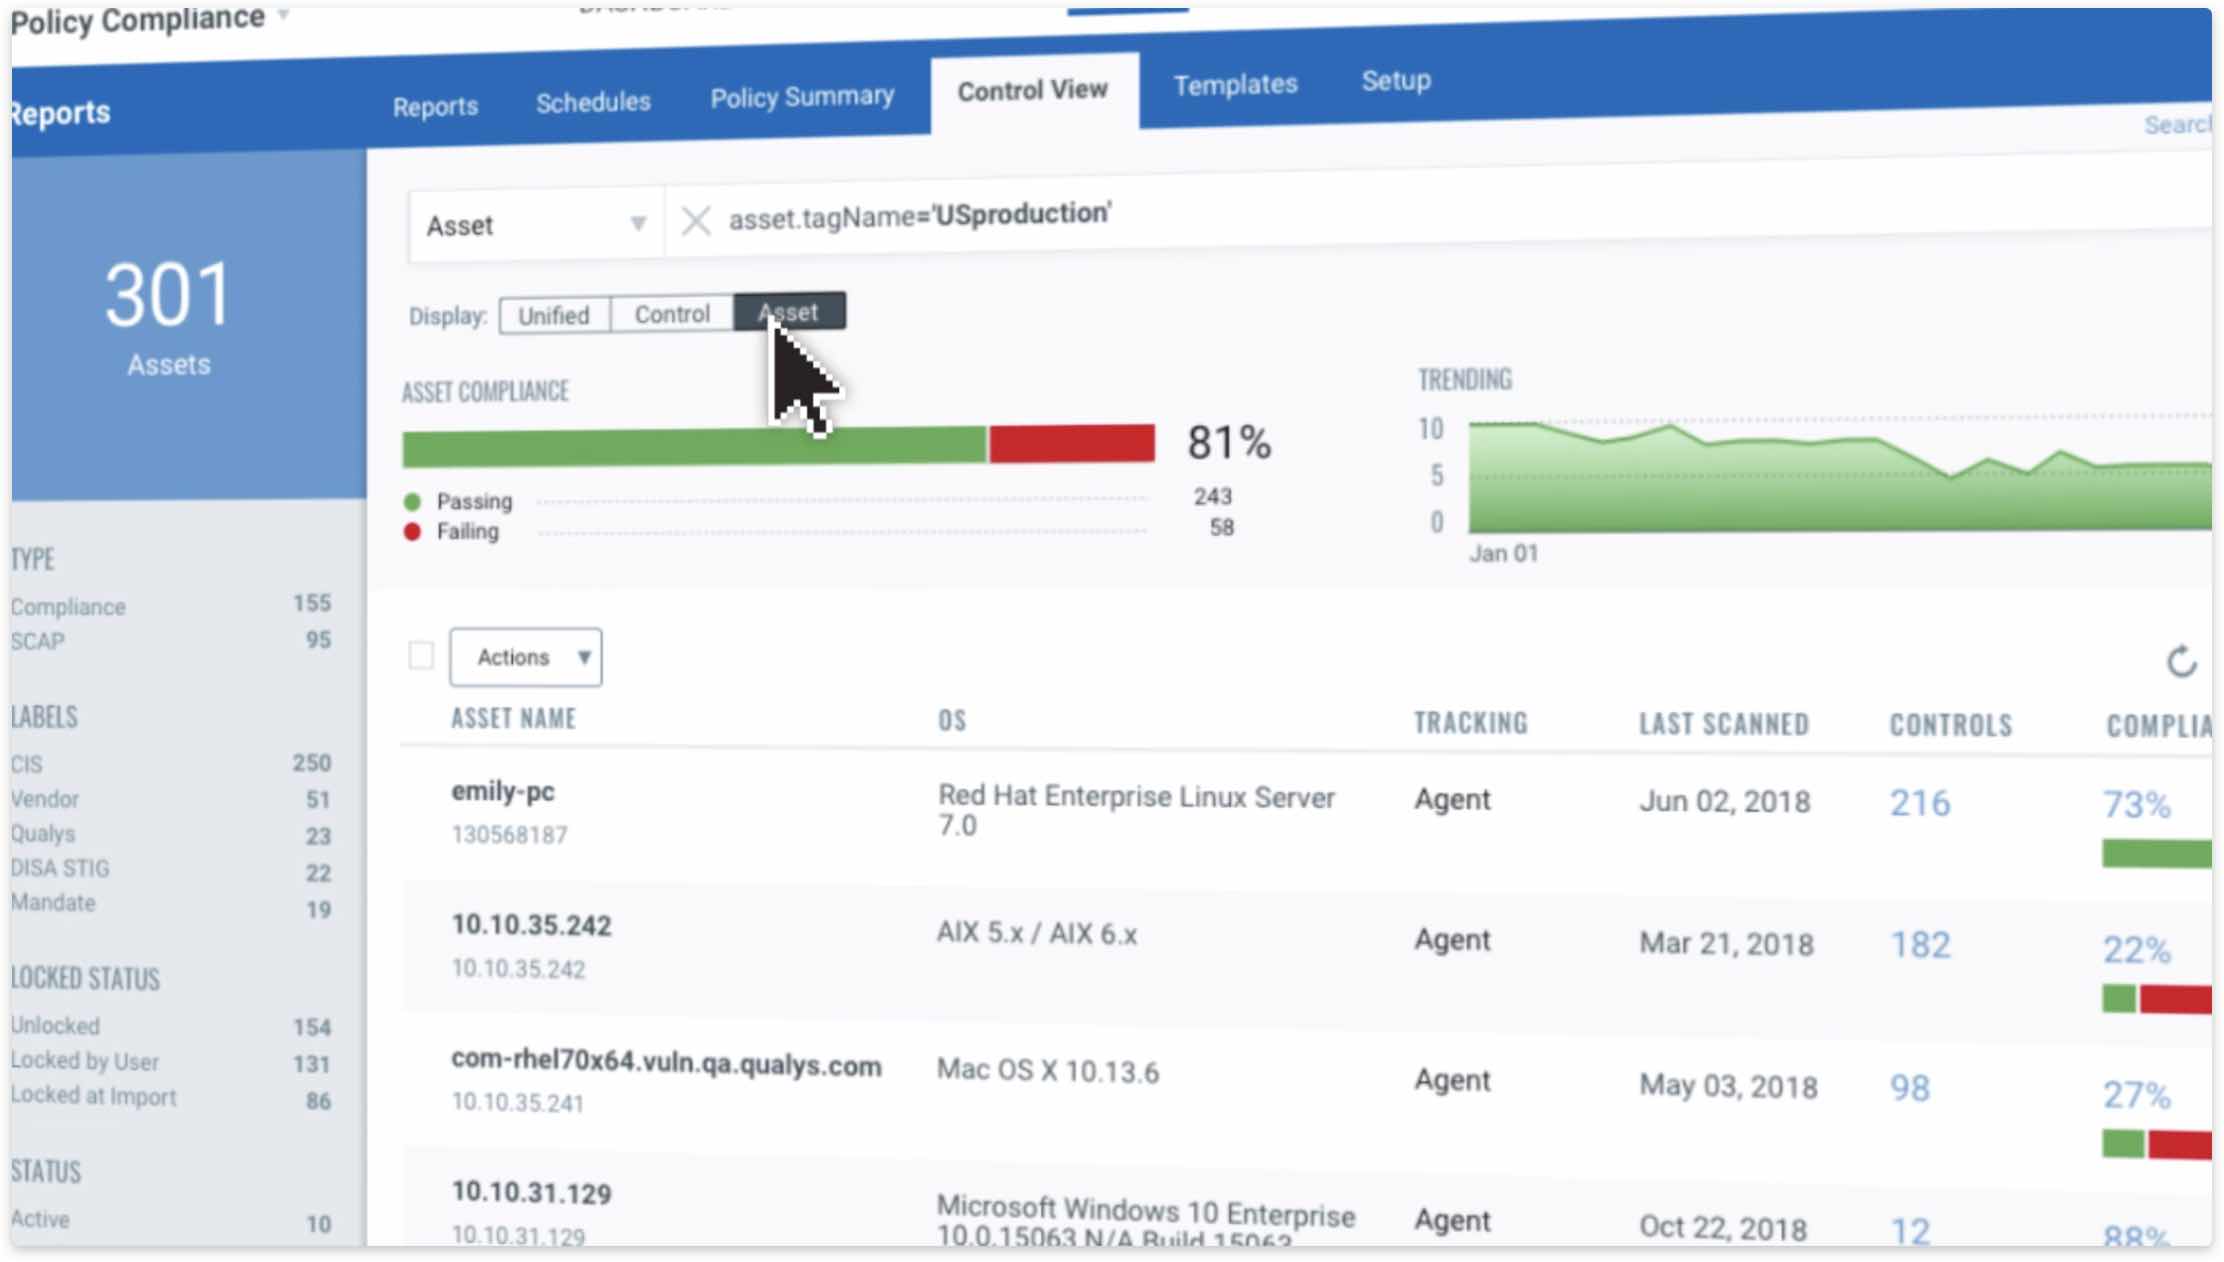Select the Asset display toggle
Screen dimensions: 2224x1262
pyautogui.click(x=790, y=312)
